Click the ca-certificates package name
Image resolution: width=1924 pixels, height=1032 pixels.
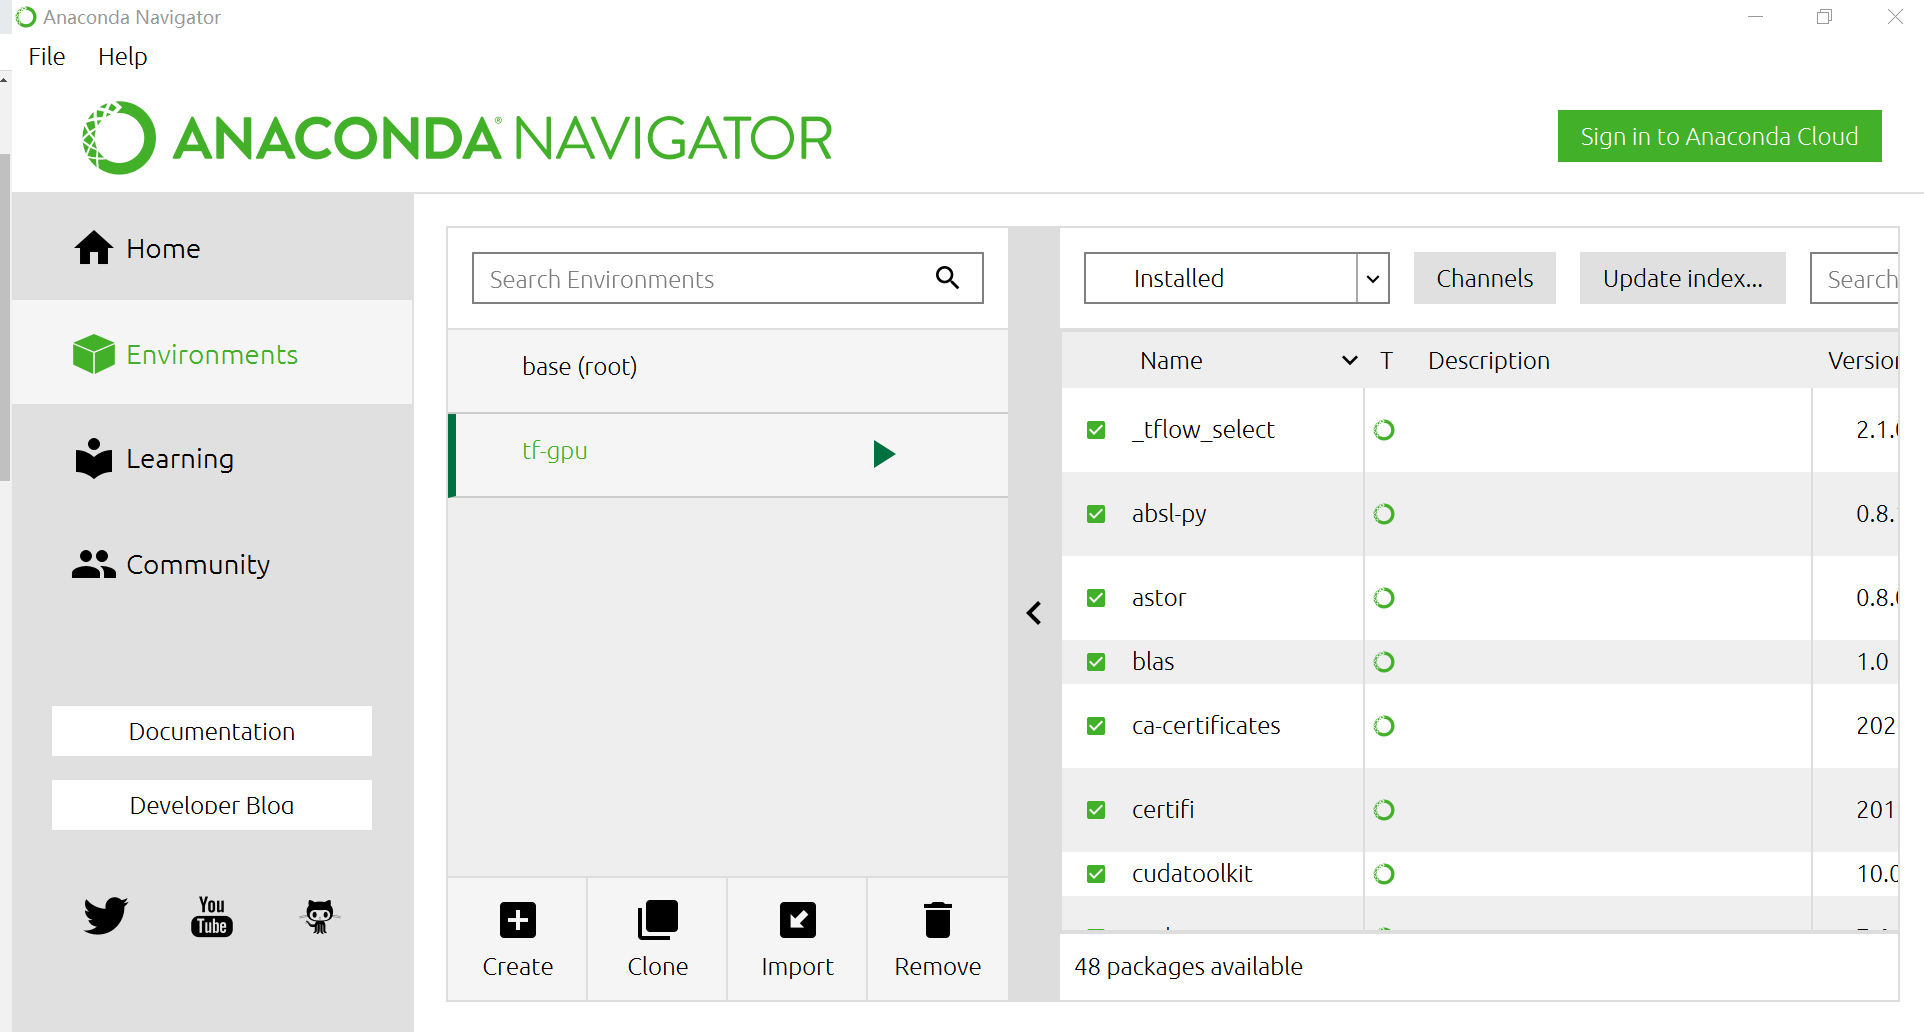pyautogui.click(x=1206, y=726)
